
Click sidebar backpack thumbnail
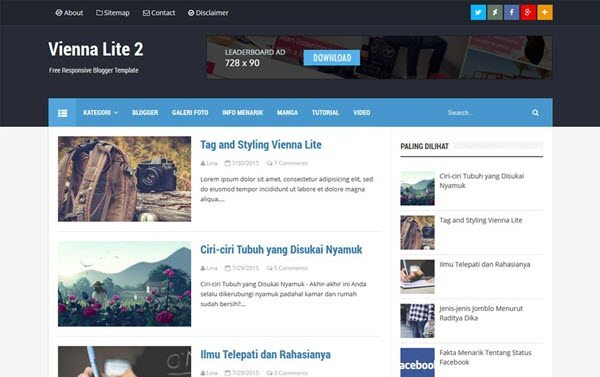point(417,232)
